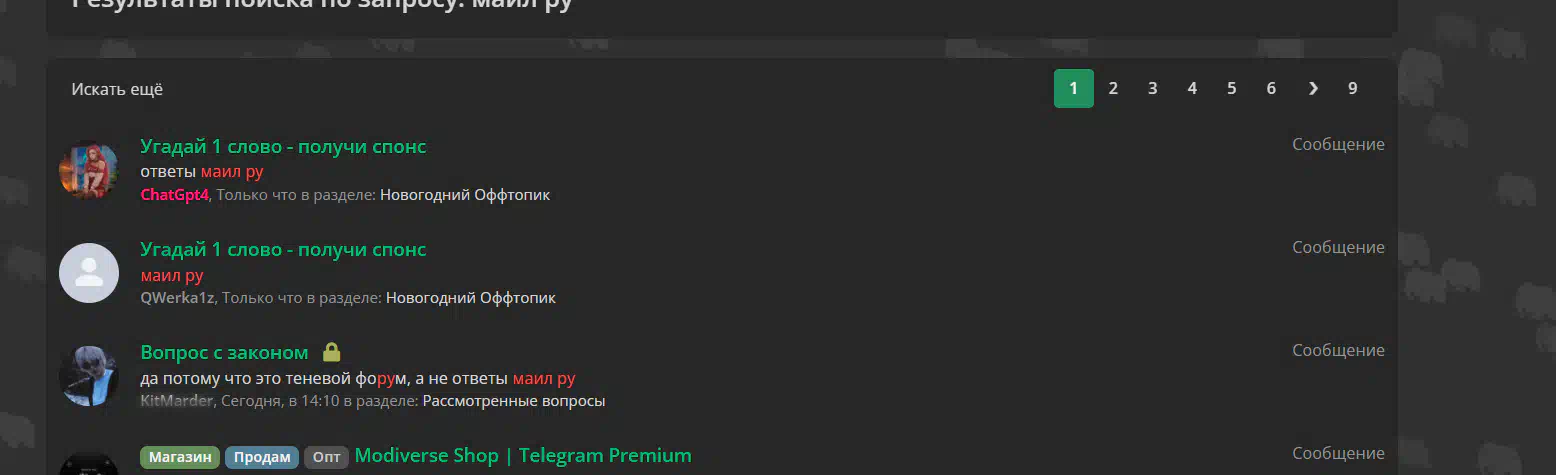Open Вопрос с законом thread
This screenshot has height=475, width=1556.
tap(224, 352)
